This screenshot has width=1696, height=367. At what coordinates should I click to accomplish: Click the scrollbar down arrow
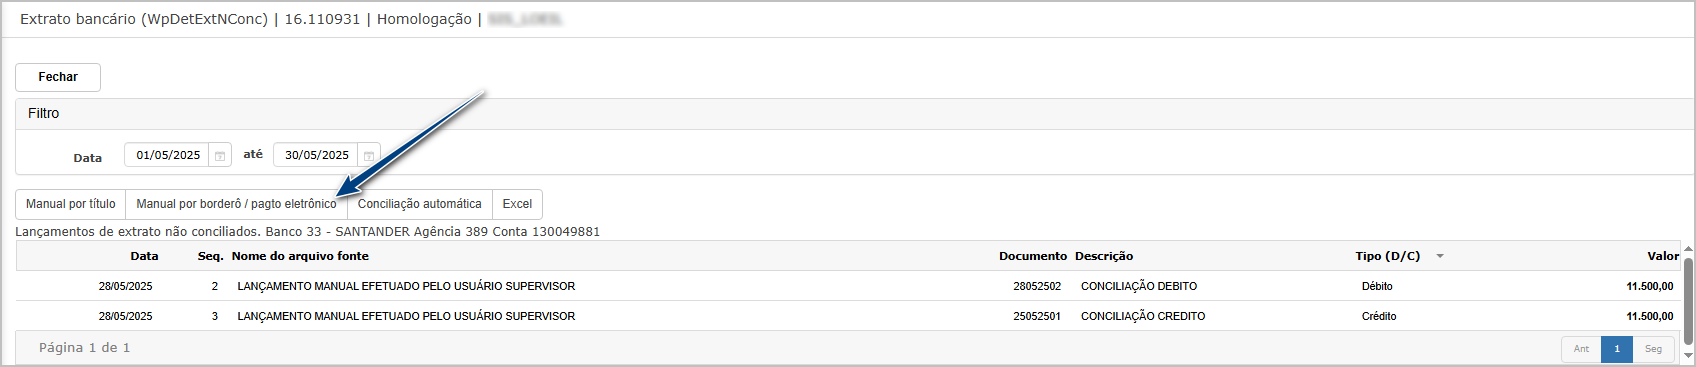[1689, 354]
